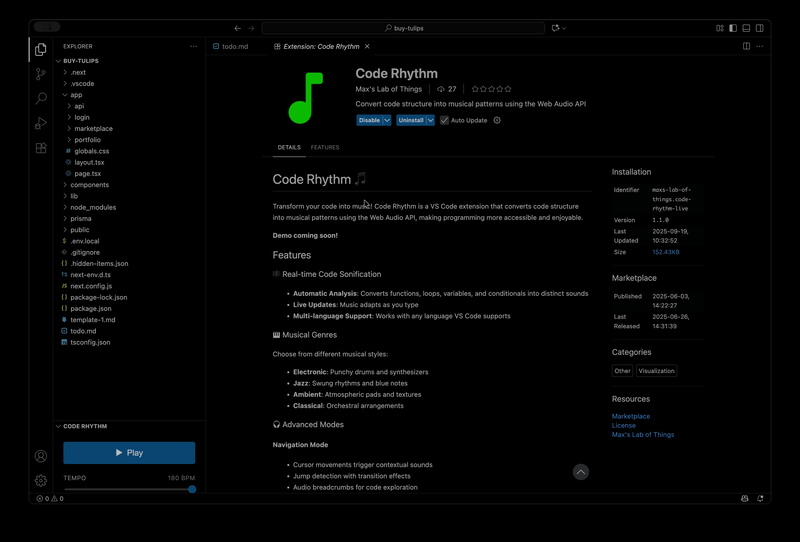Open the Source Control view

(x=41, y=74)
